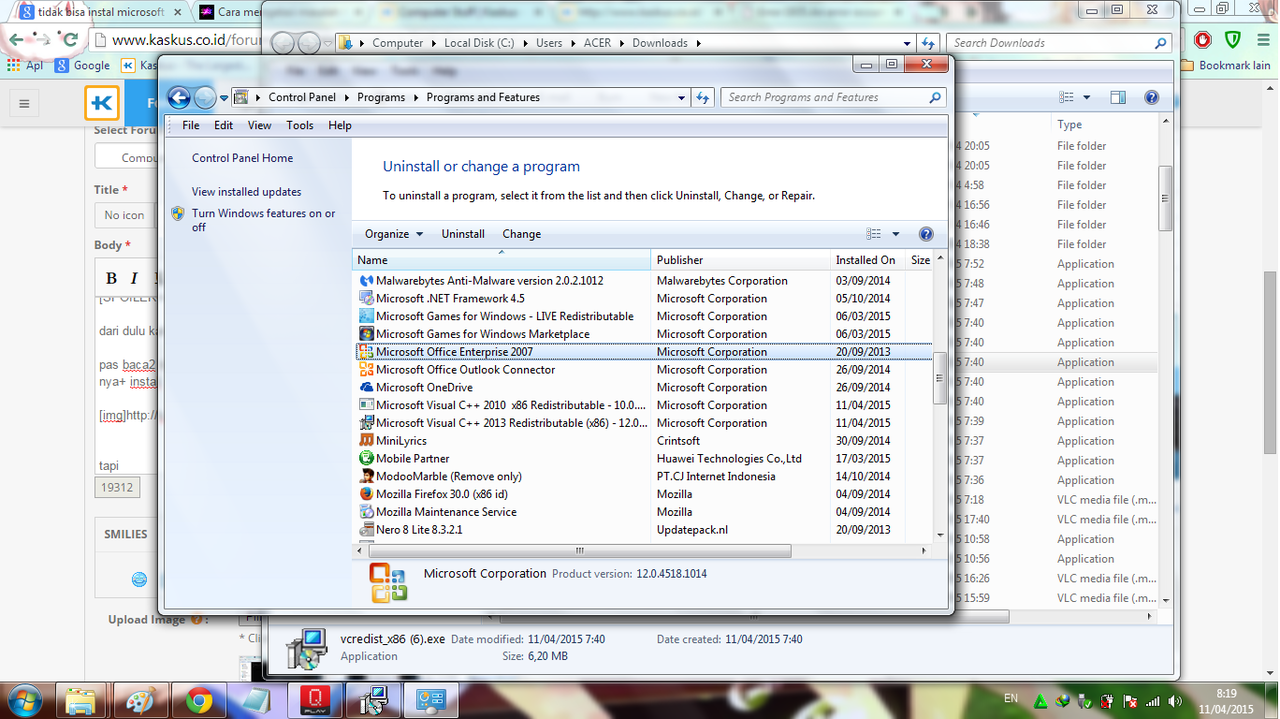
Task: Click Turn Windows features on or off
Action: pyautogui.click(x=264, y=220)
